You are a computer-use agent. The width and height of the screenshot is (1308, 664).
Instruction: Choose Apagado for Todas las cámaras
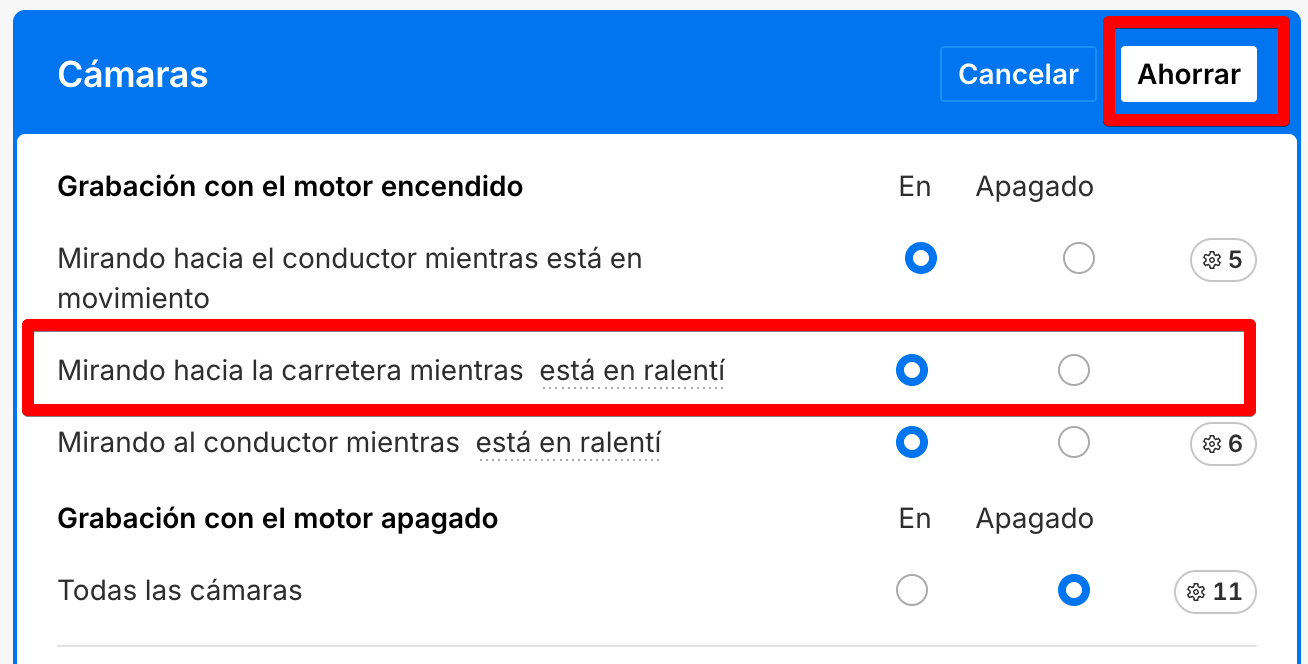pyautogui.click(x=1073, y=590)
